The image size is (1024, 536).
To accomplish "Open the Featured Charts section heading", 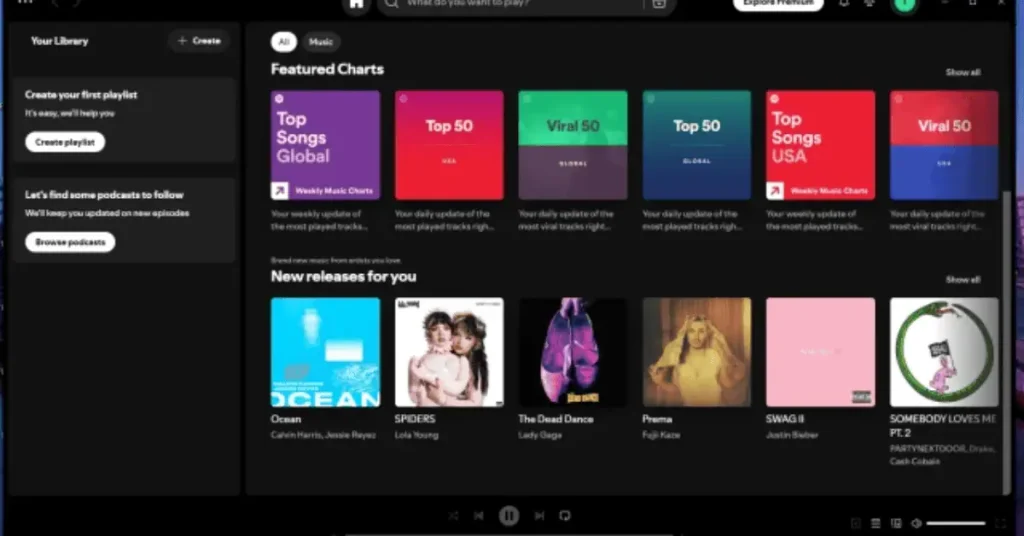I will (327, 69).
